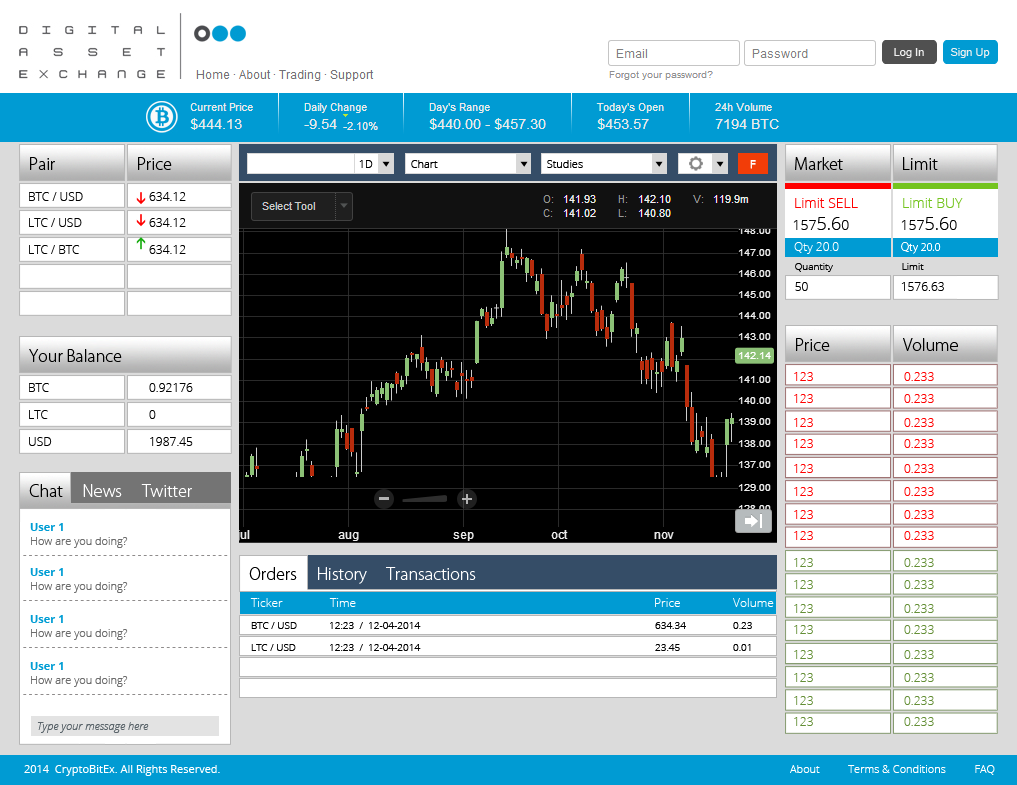Expand the Chart type dropdown

pos(523,164)
